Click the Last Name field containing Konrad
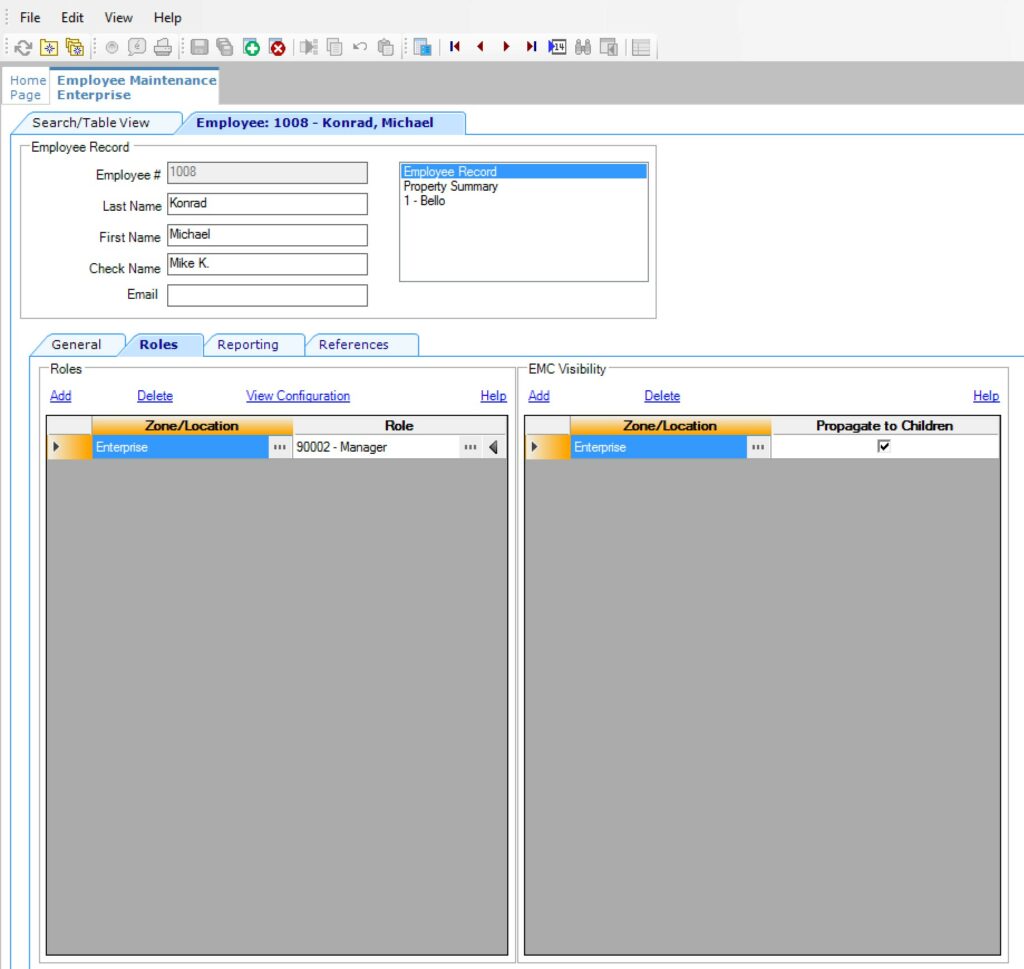The image size is (1024, 969). click(267, 204)
